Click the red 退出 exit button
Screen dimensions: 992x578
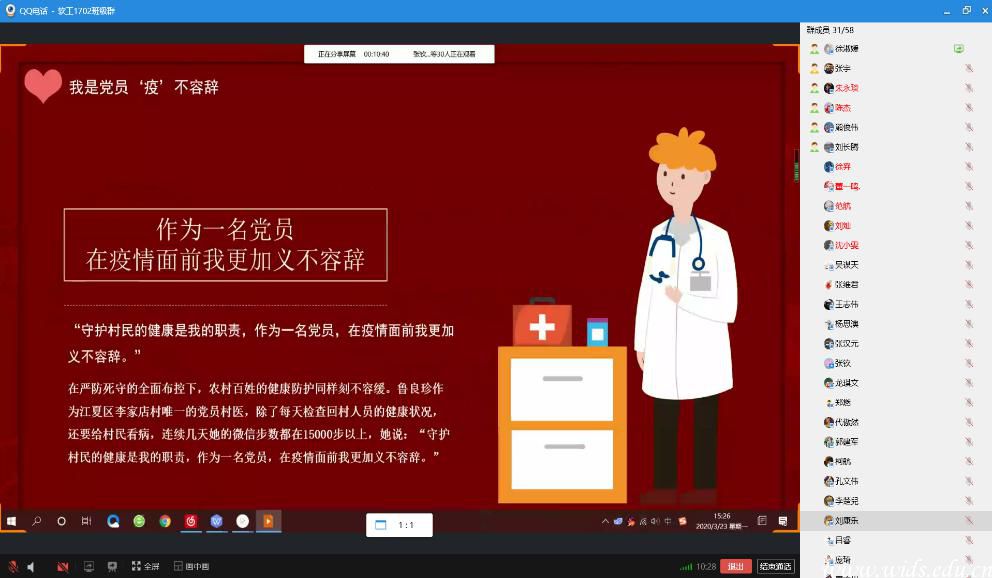pos(736,566)
